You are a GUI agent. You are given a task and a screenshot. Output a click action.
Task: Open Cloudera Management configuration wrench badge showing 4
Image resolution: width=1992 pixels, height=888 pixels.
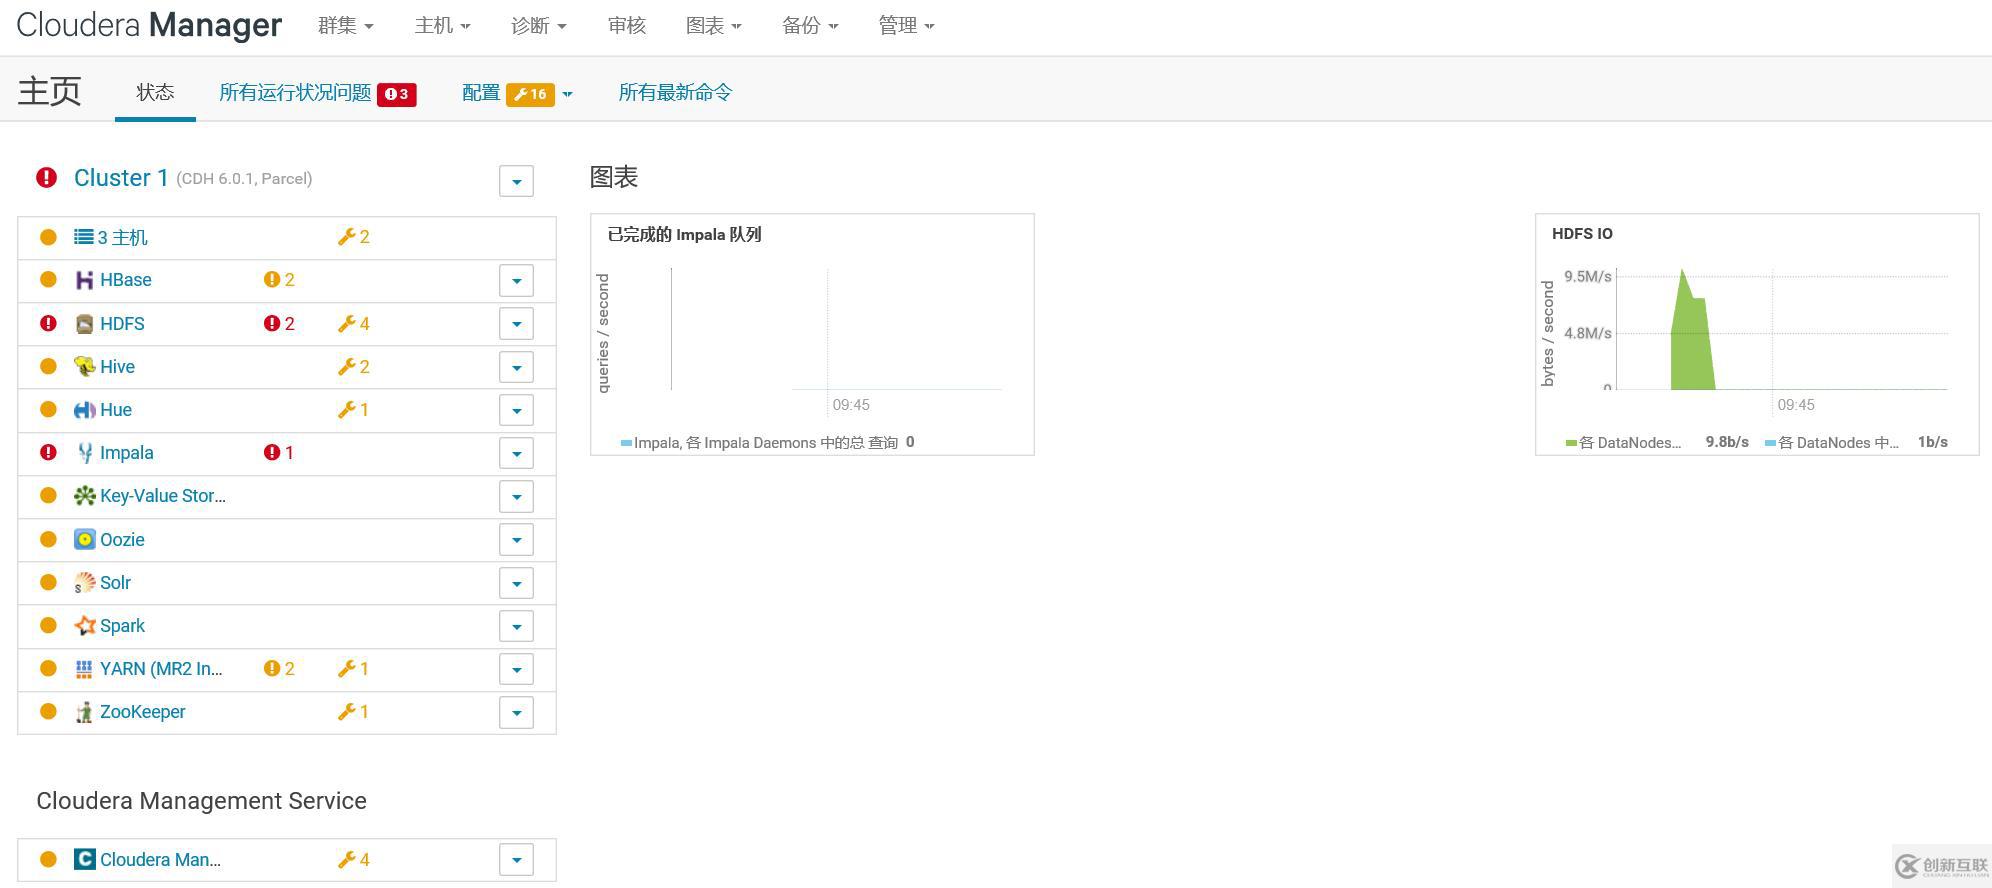pos(354,860)
